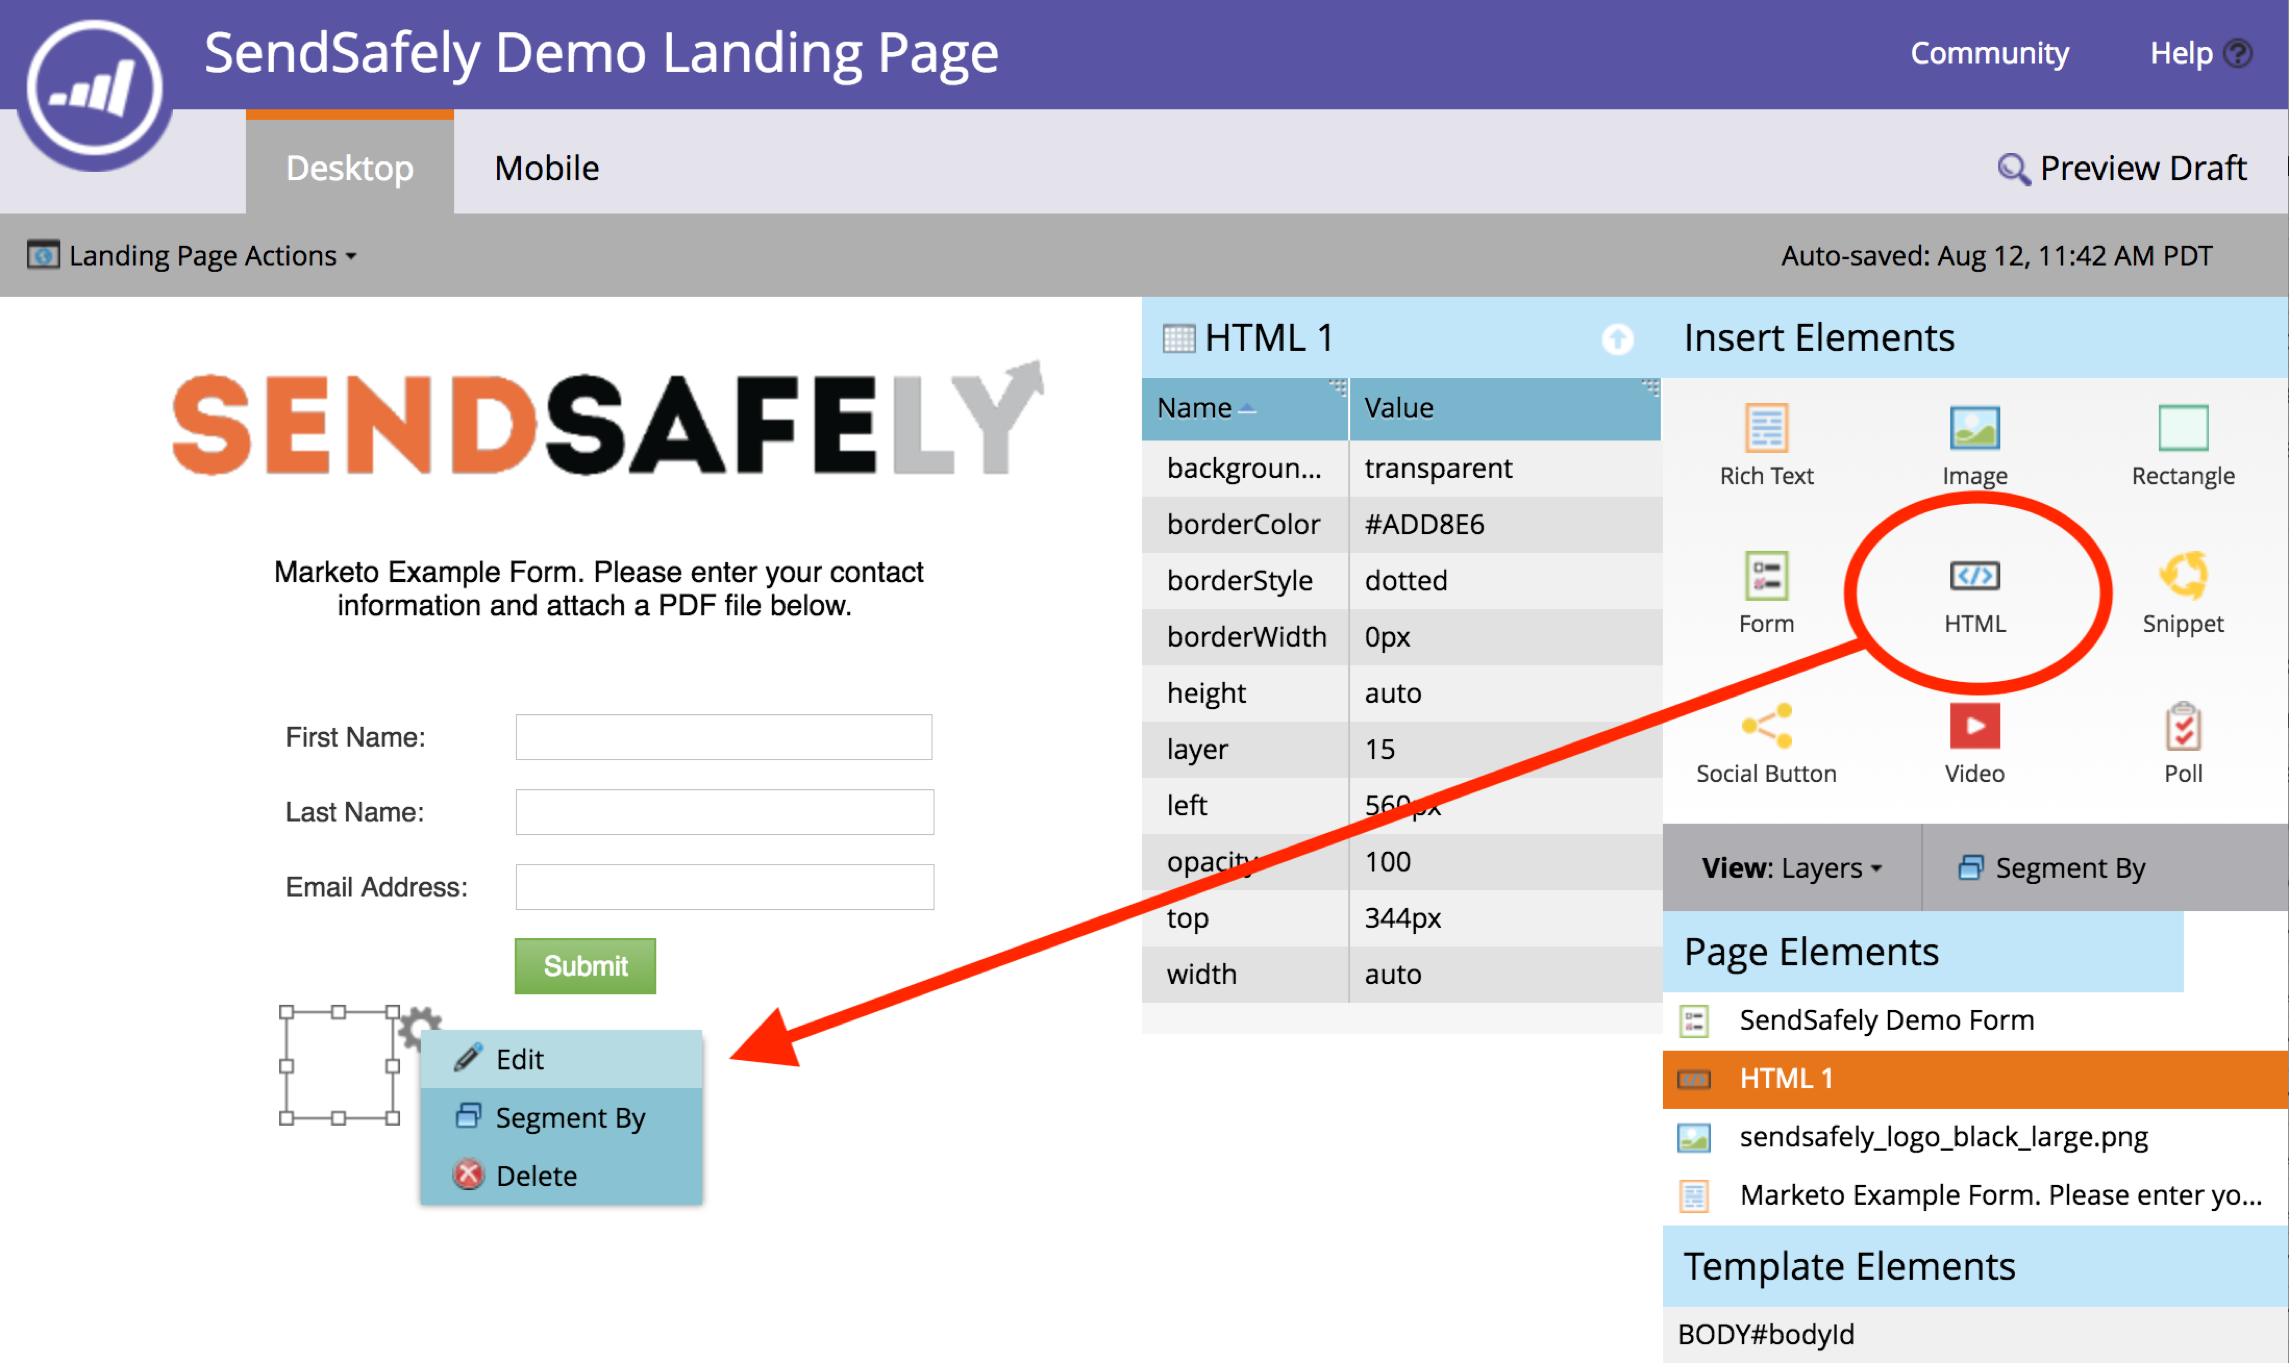Click the Value column header
The height and width of the screenshot is (1363, 2289).
pos(1505,408)
